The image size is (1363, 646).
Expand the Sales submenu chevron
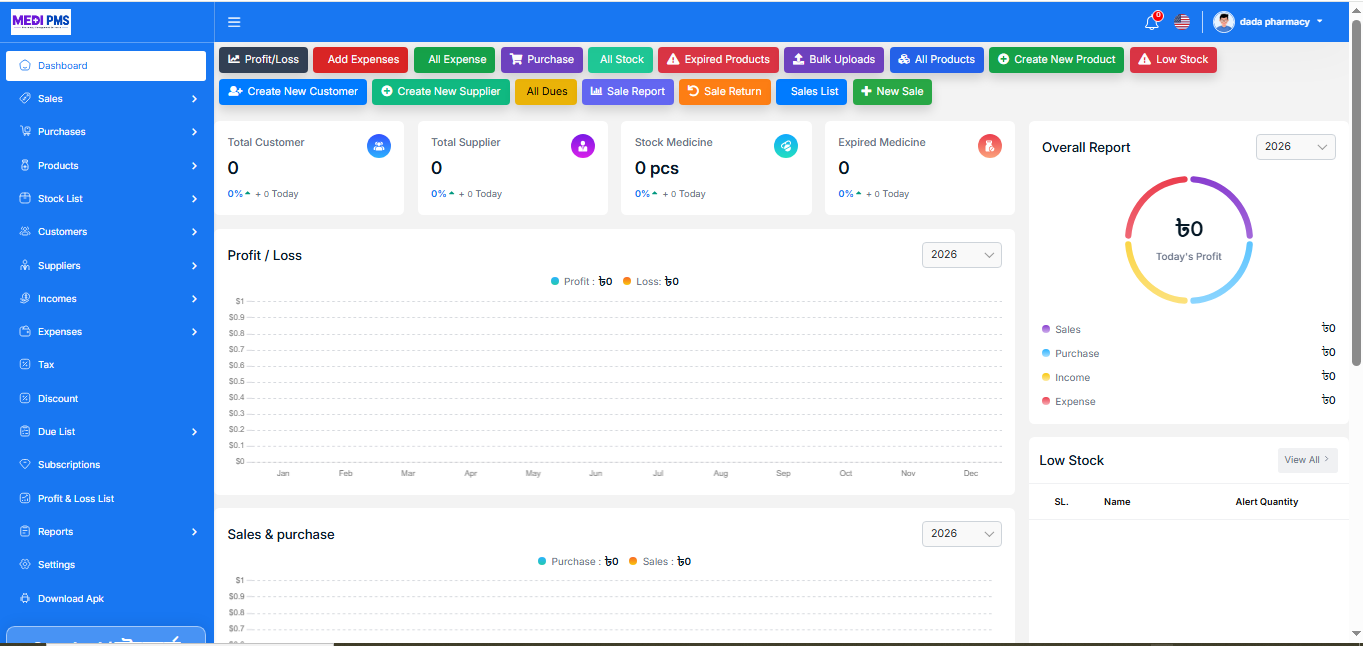pos(194,99)
